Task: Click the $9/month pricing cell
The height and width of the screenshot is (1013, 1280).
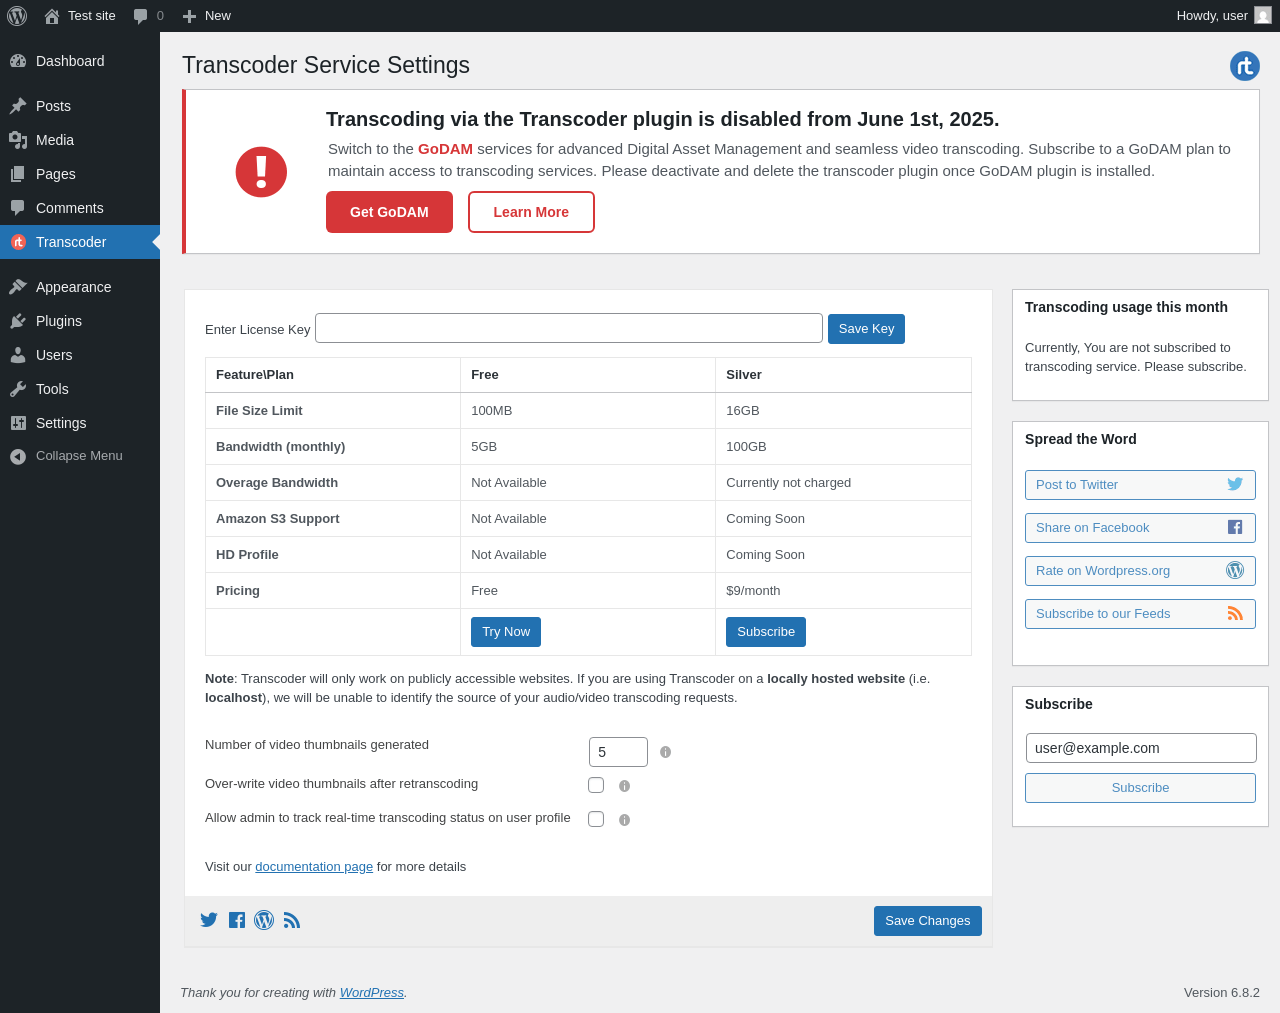Action: [x=843, y=591]
